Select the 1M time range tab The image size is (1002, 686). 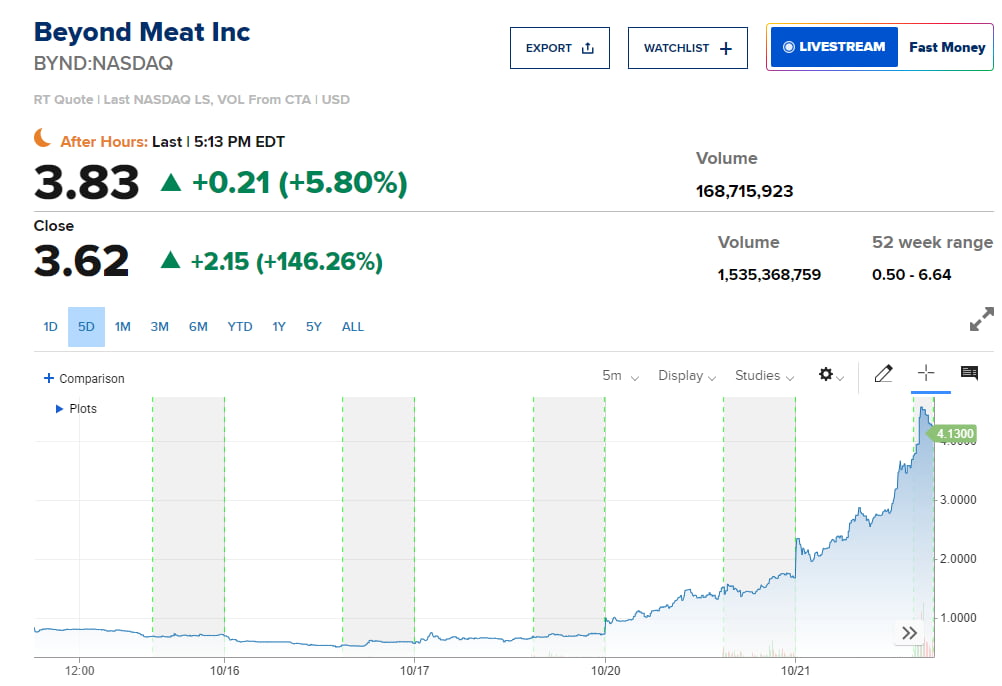[x=123, y=327]
